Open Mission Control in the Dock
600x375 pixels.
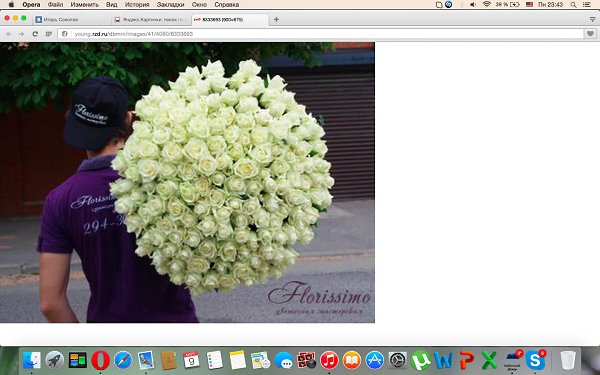click(78, 360)
